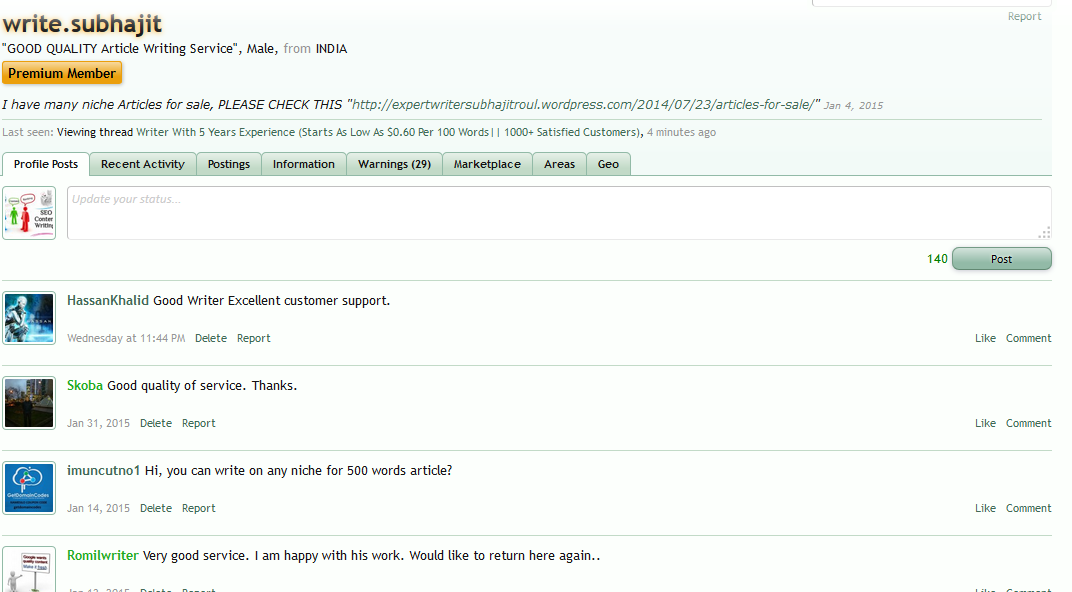
Task: Click the Jan 4, 2015 status date
Action: point(853,105)
